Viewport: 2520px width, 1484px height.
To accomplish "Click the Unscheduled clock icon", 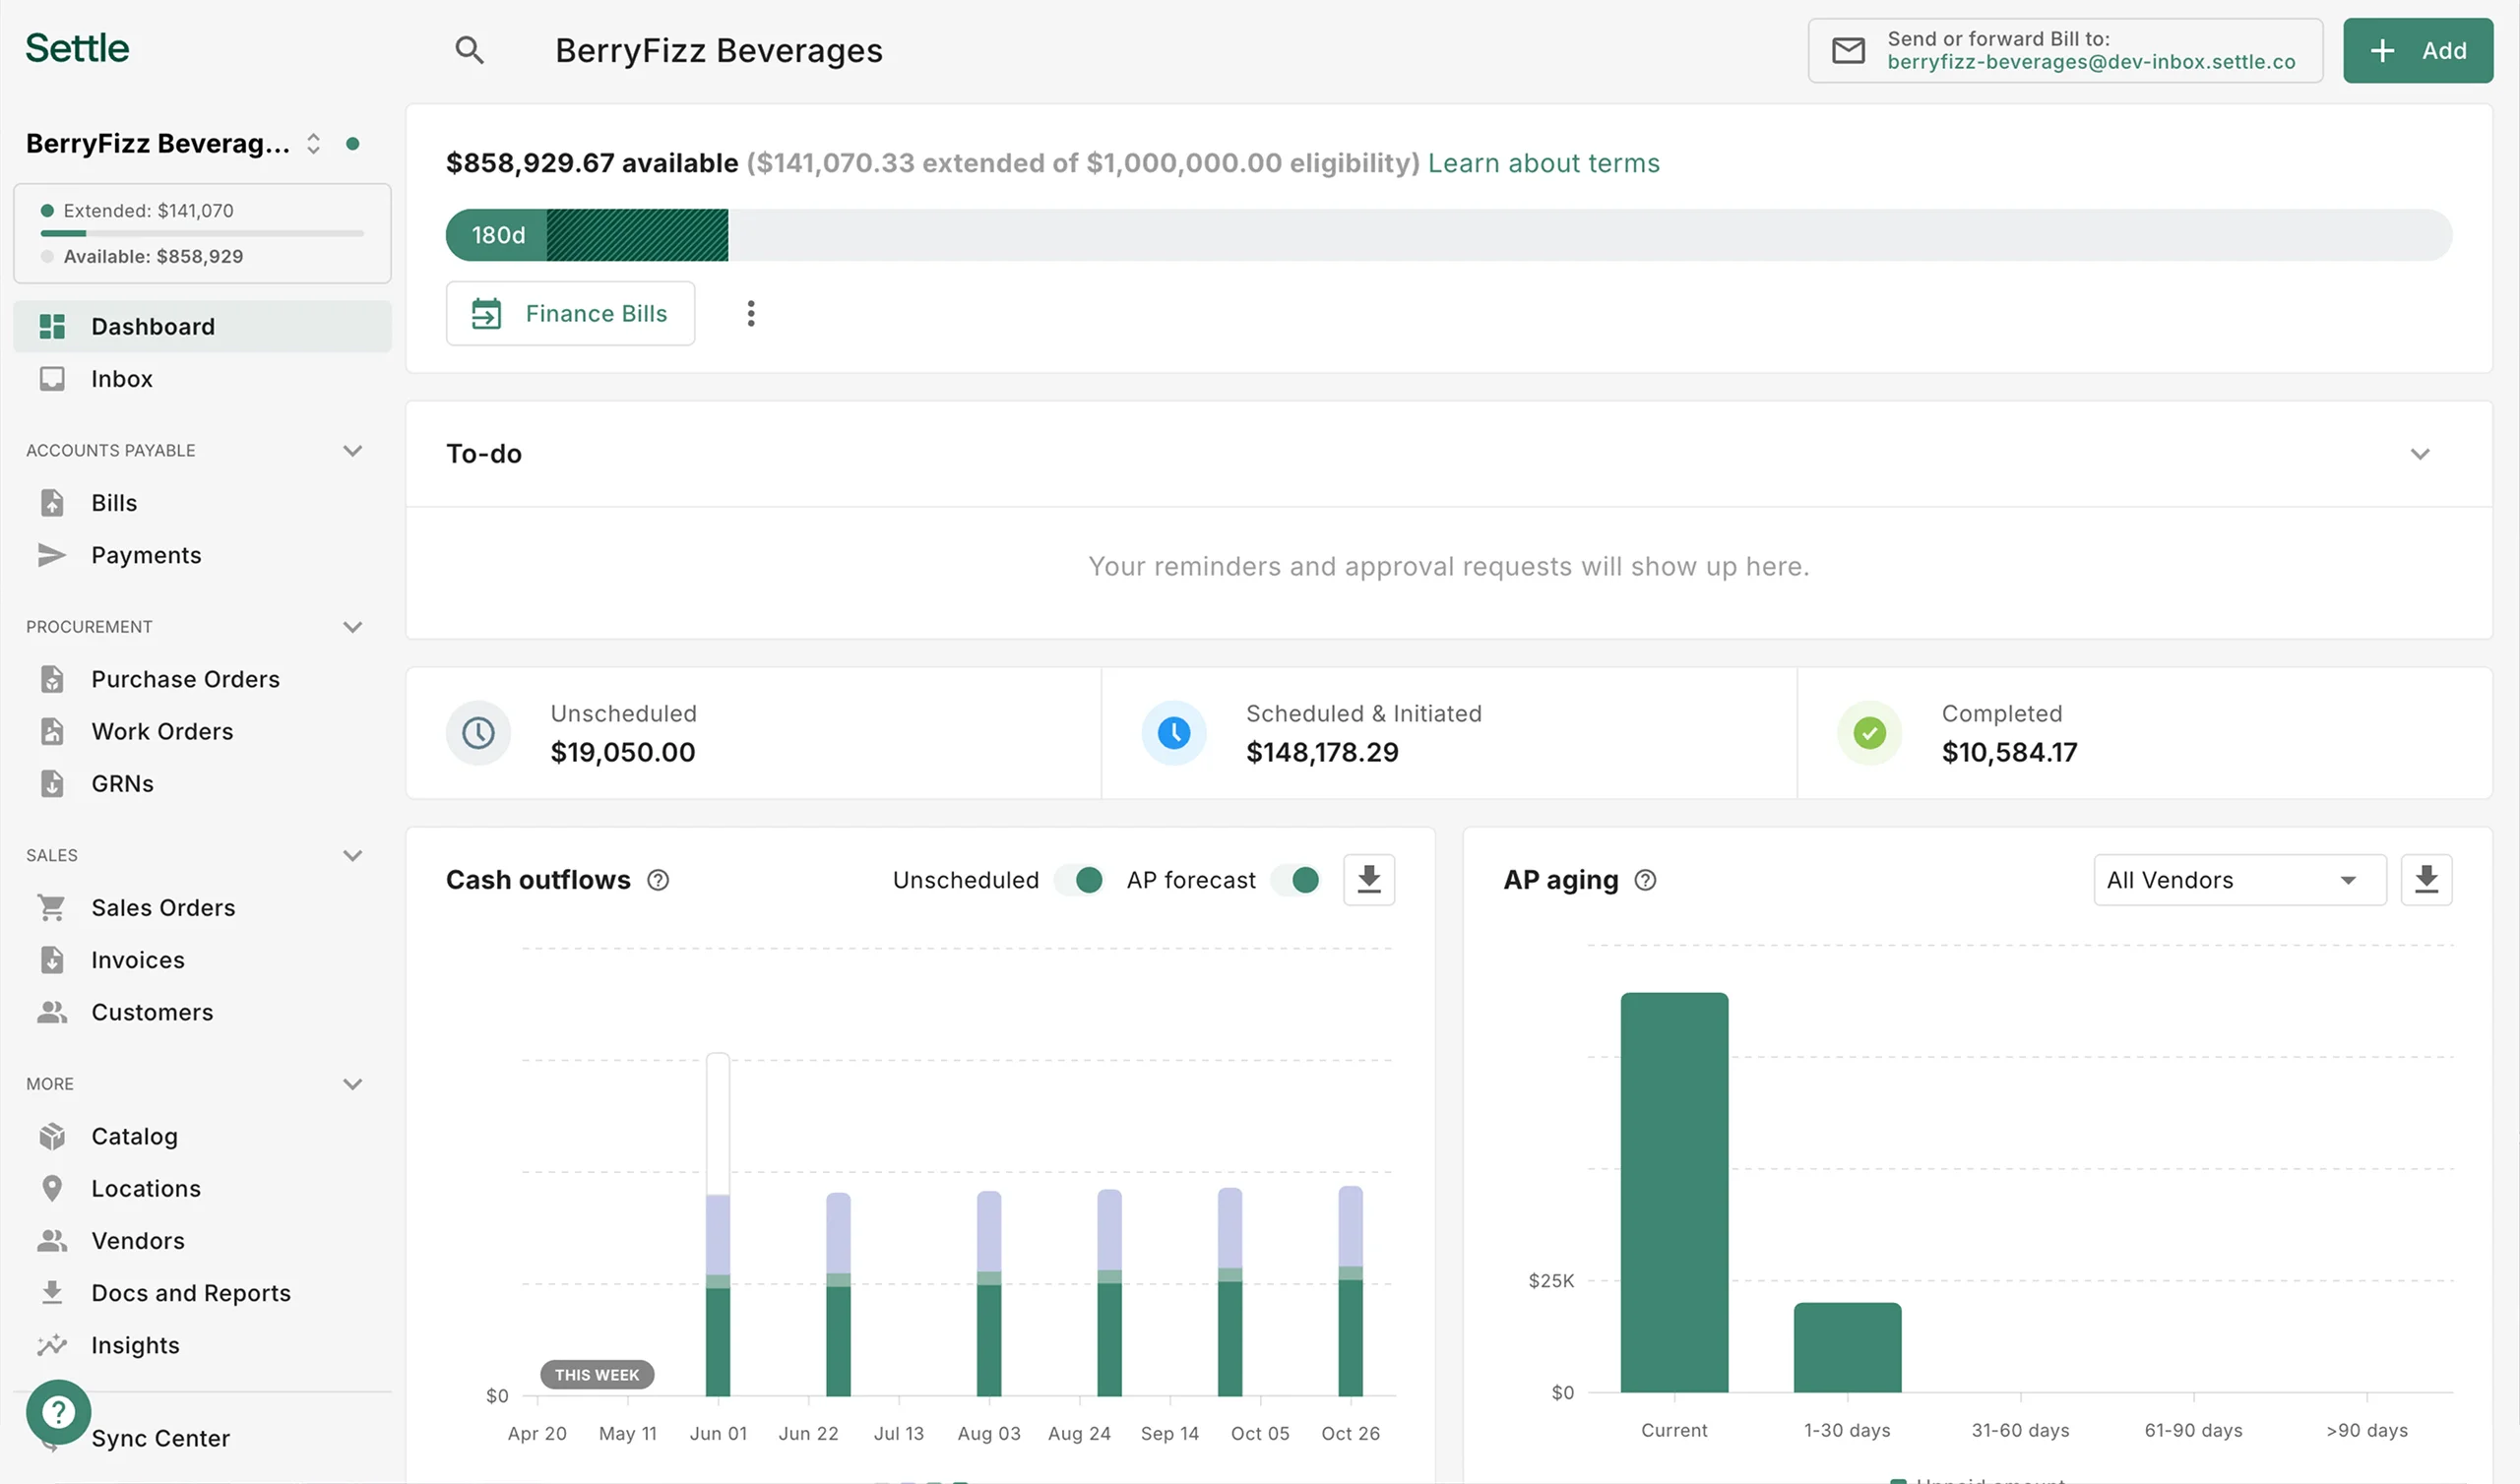I will click(478, 733).
